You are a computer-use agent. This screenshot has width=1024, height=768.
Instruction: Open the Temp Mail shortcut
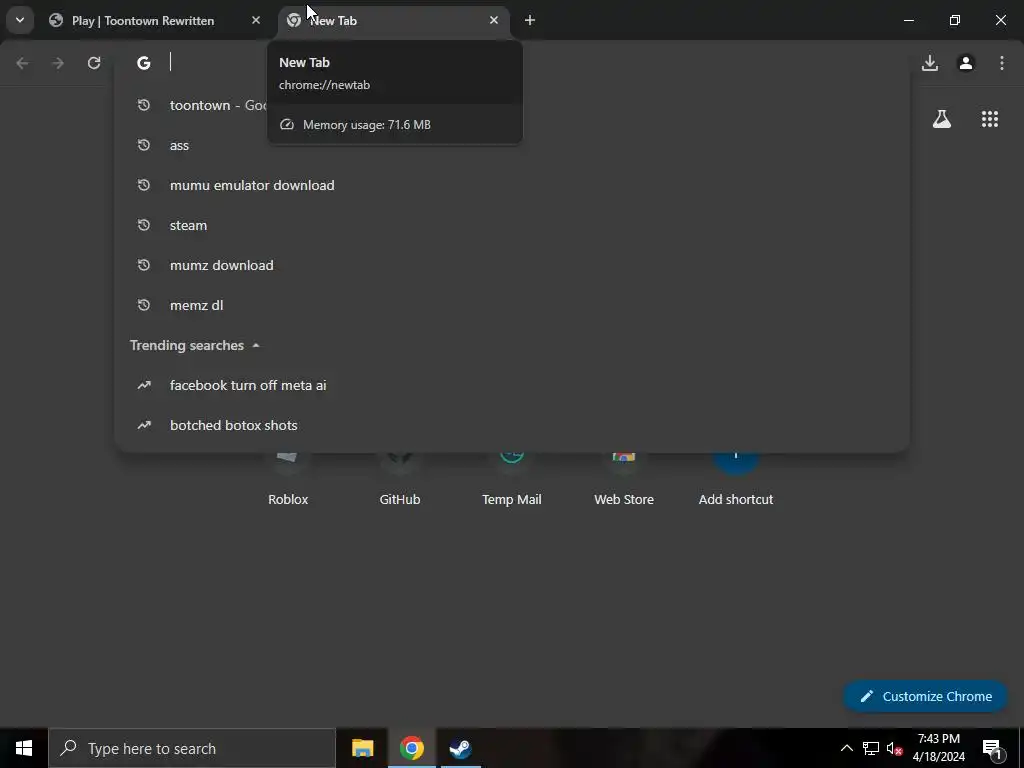511,480
